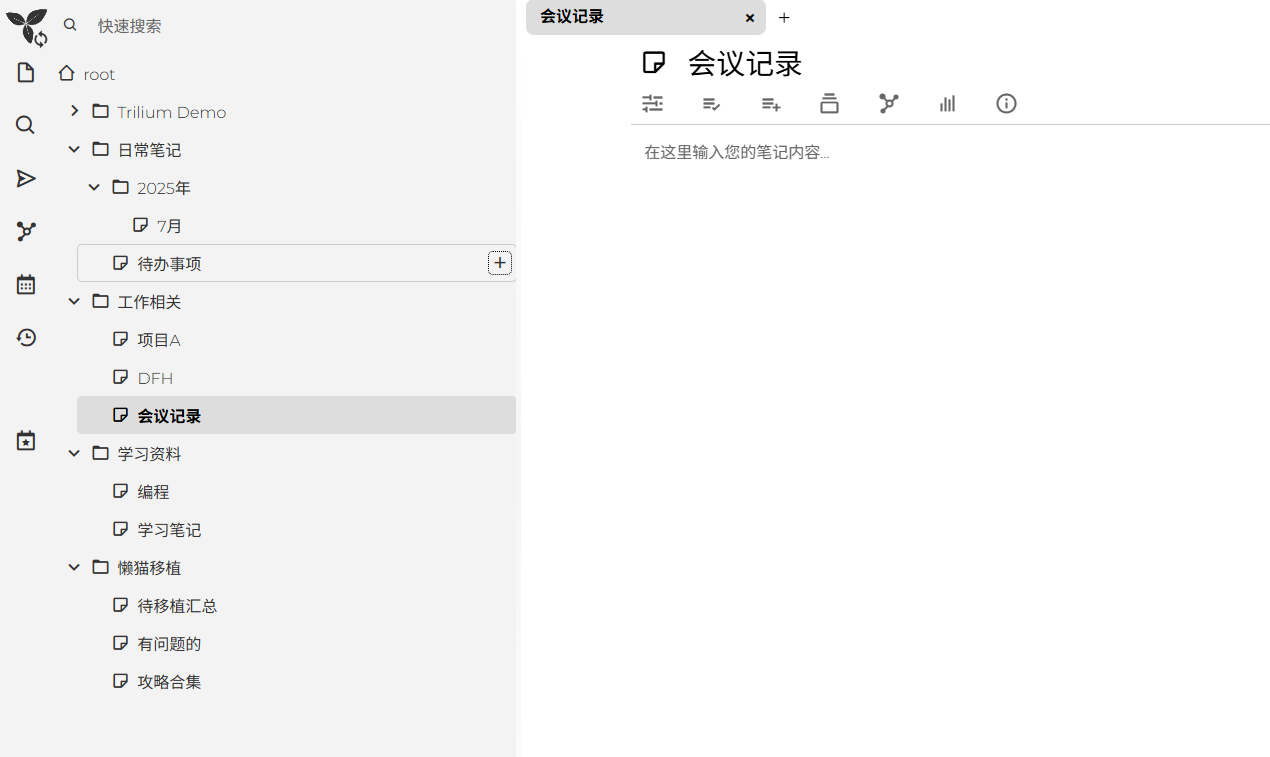Collapse the 学习资料 folder

[x=74, y=453]
